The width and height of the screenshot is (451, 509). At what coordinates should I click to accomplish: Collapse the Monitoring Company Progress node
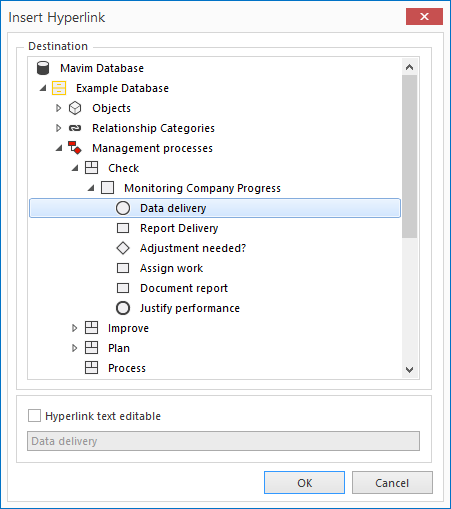pyautogui.click(x=91, y=189)
